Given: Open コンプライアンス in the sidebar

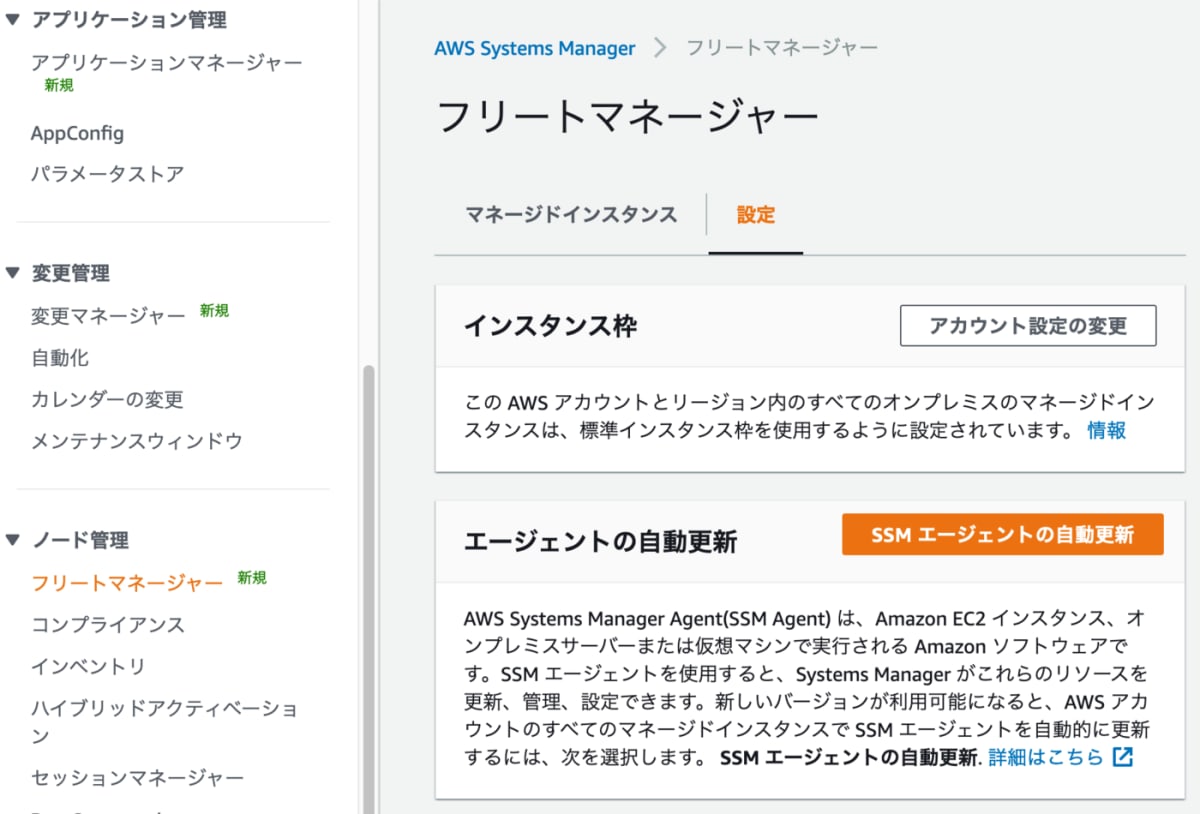Looking at the screenshot, I should (x=108, y=625).
